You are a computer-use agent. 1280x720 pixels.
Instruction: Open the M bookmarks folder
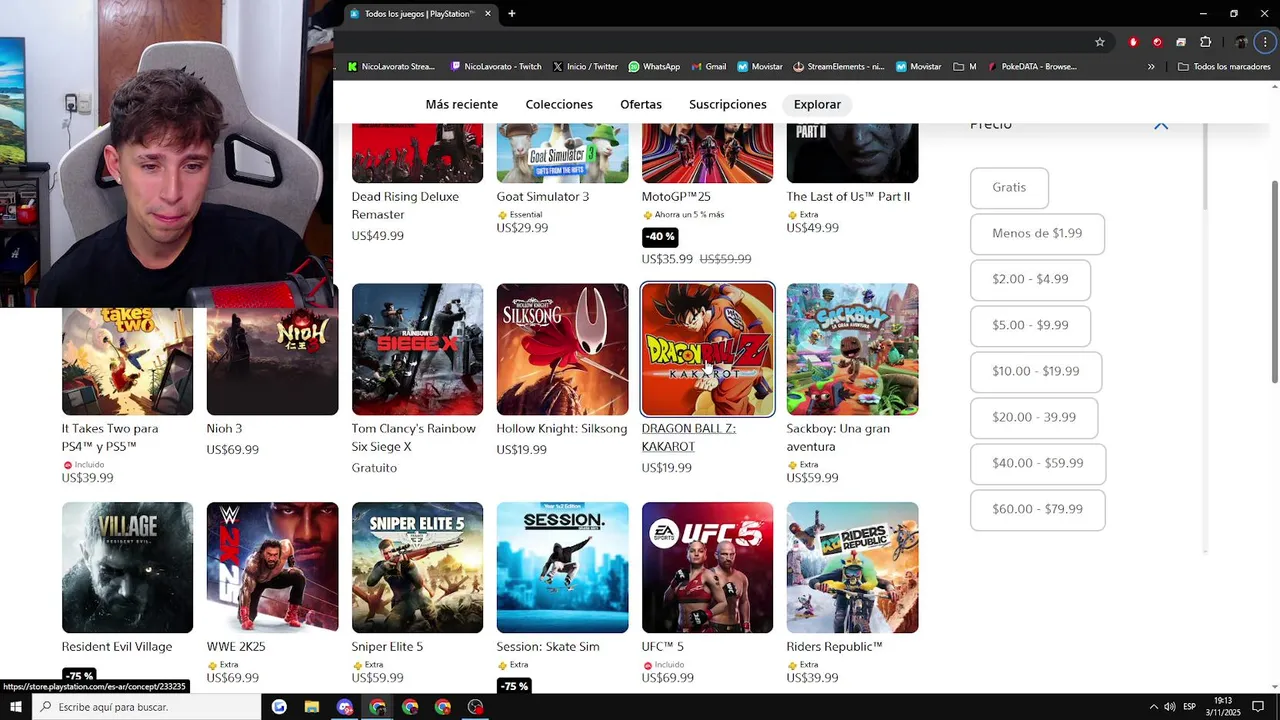click(x=965, y=67)
